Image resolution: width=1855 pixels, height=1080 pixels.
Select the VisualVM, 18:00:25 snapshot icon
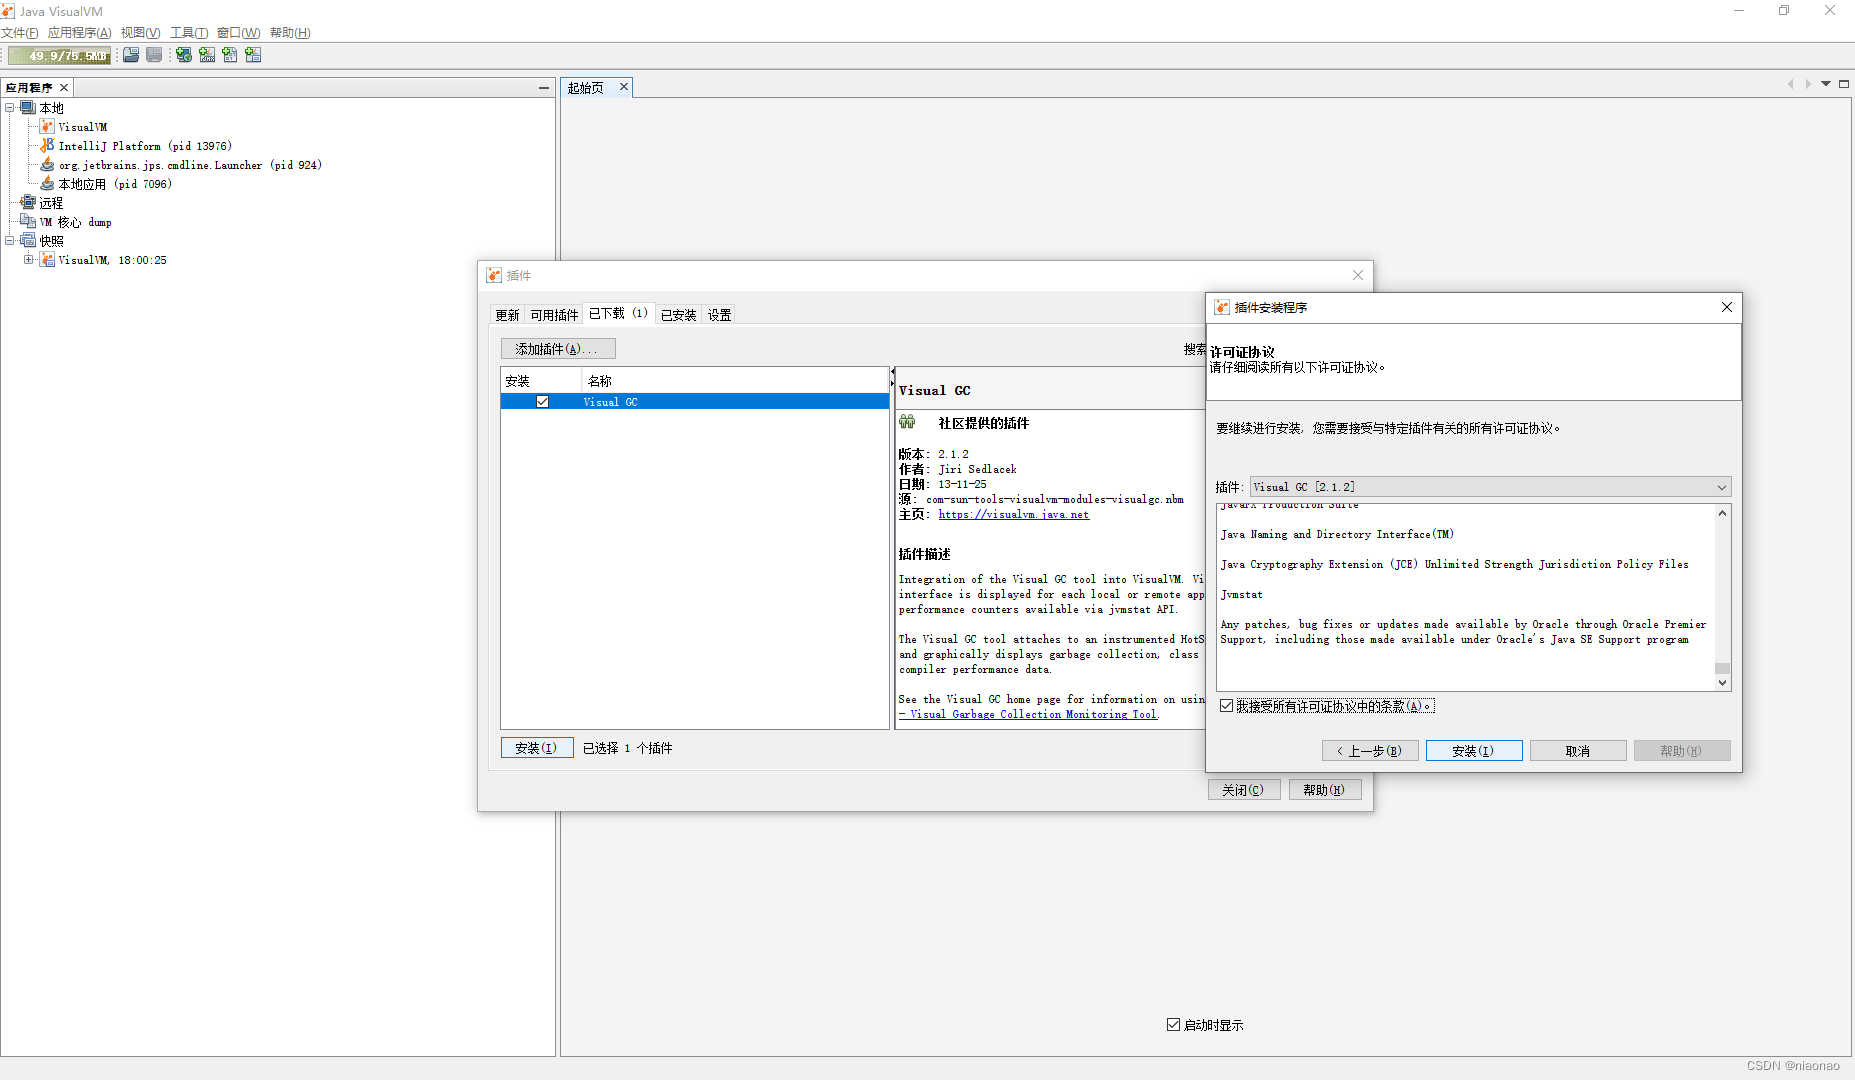47,260
